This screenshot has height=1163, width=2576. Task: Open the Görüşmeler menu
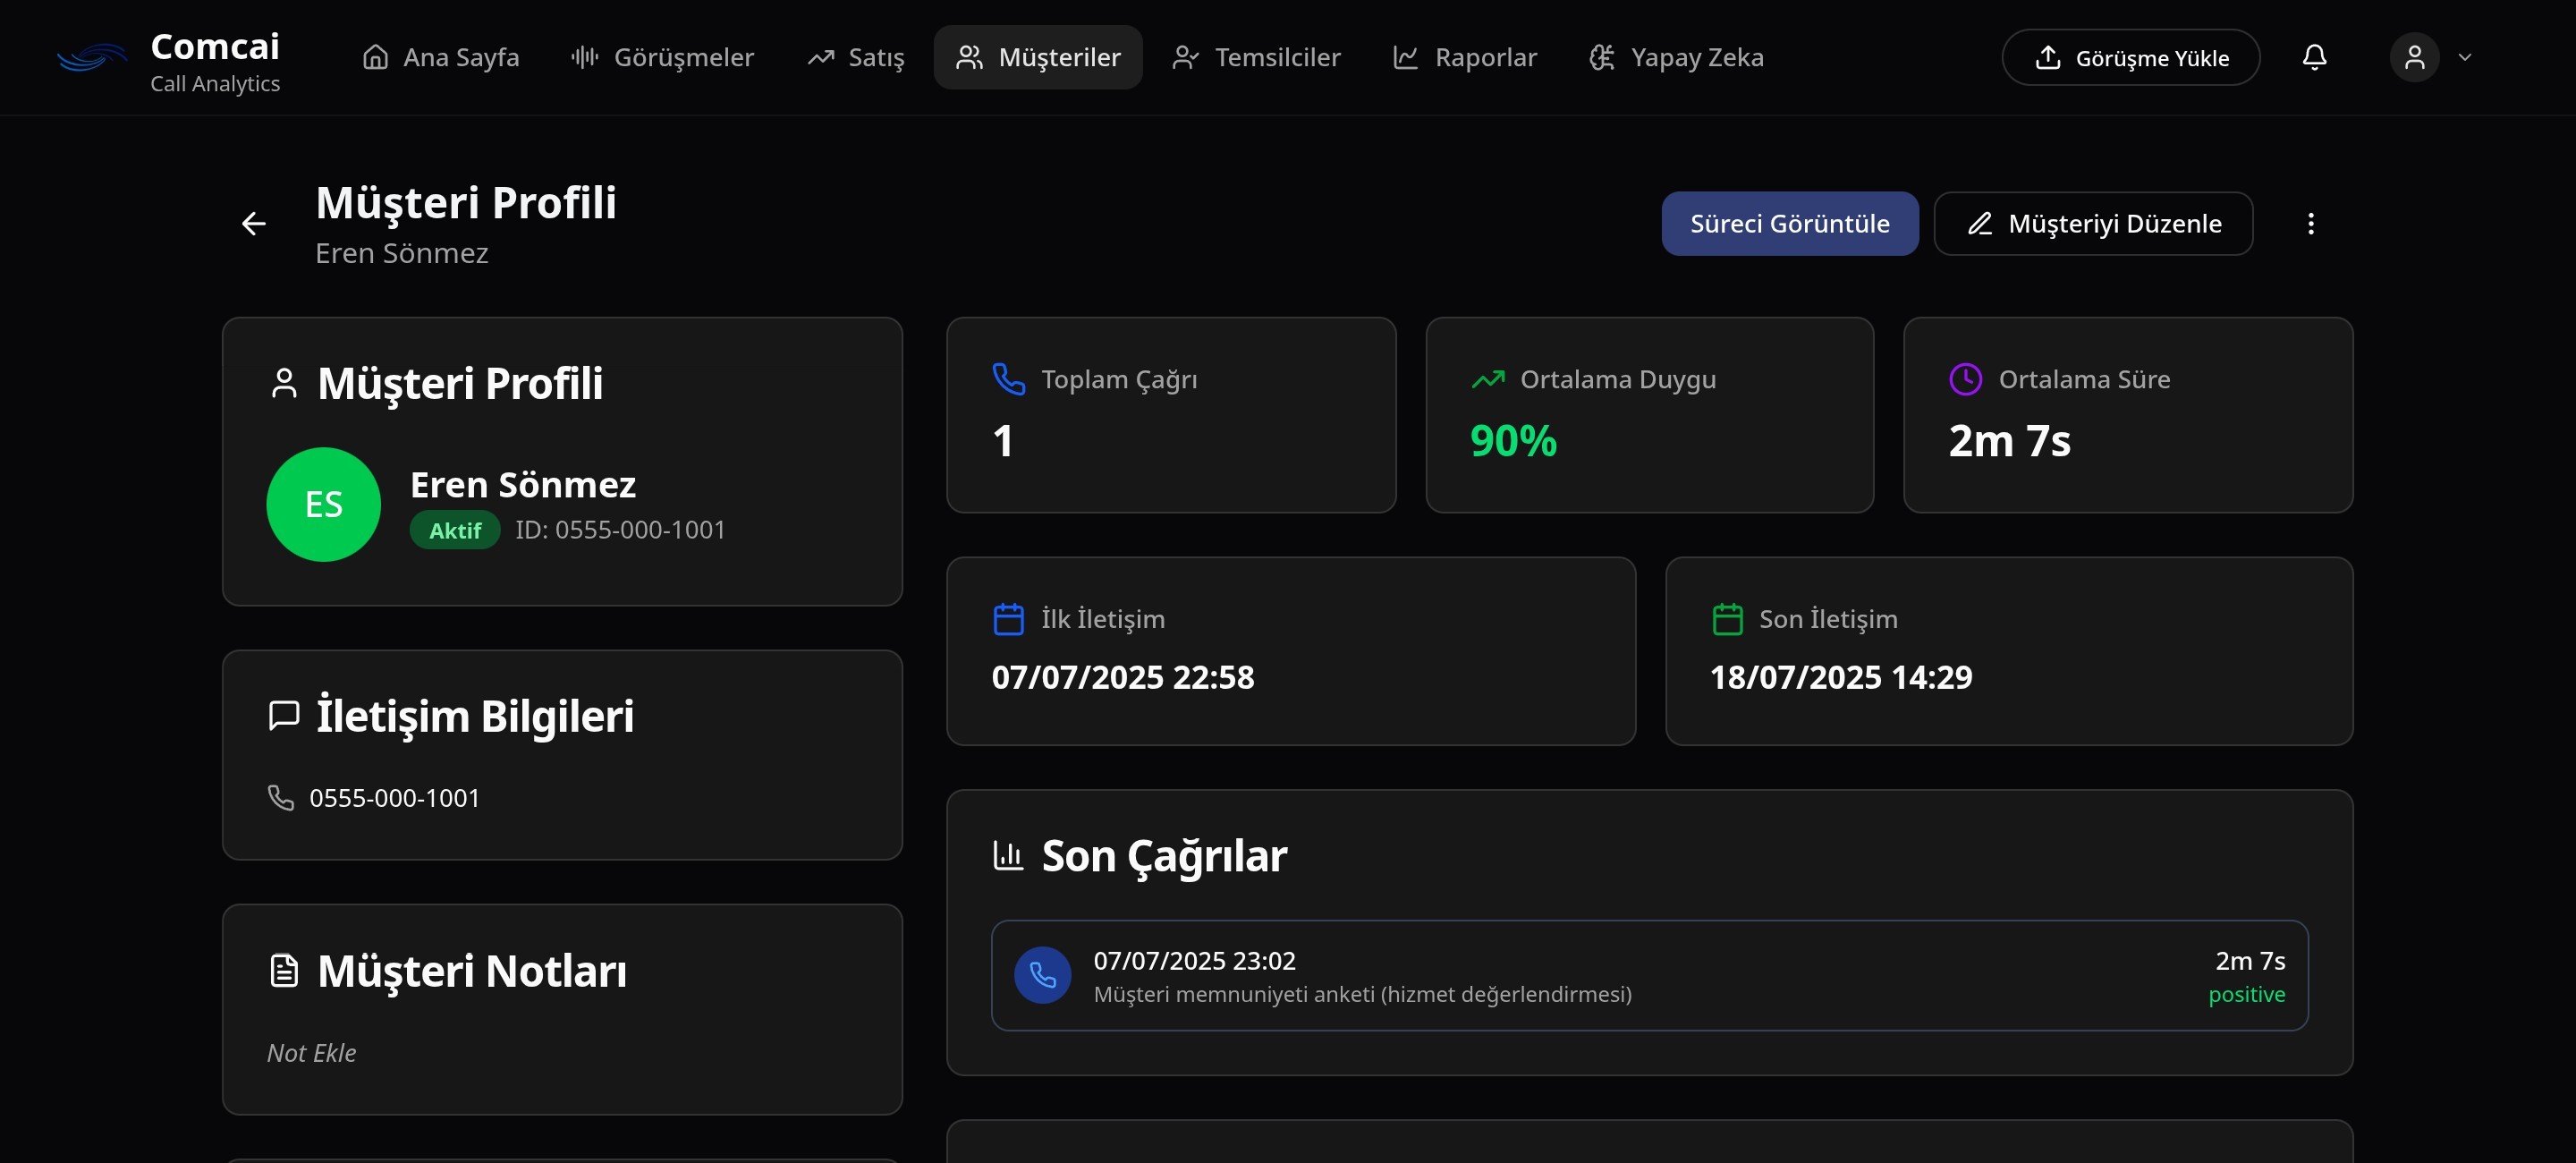tap(662, 58)
